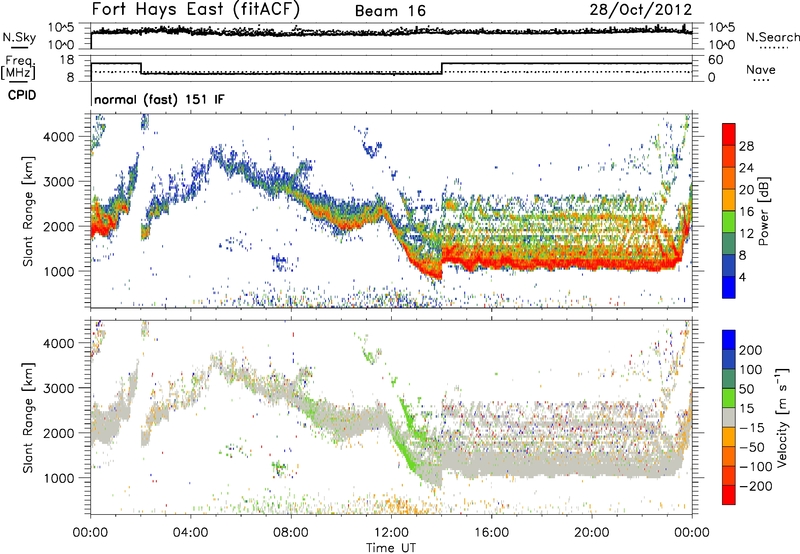Click the "60" tick on the Nave axis

[x=715, y=60]
